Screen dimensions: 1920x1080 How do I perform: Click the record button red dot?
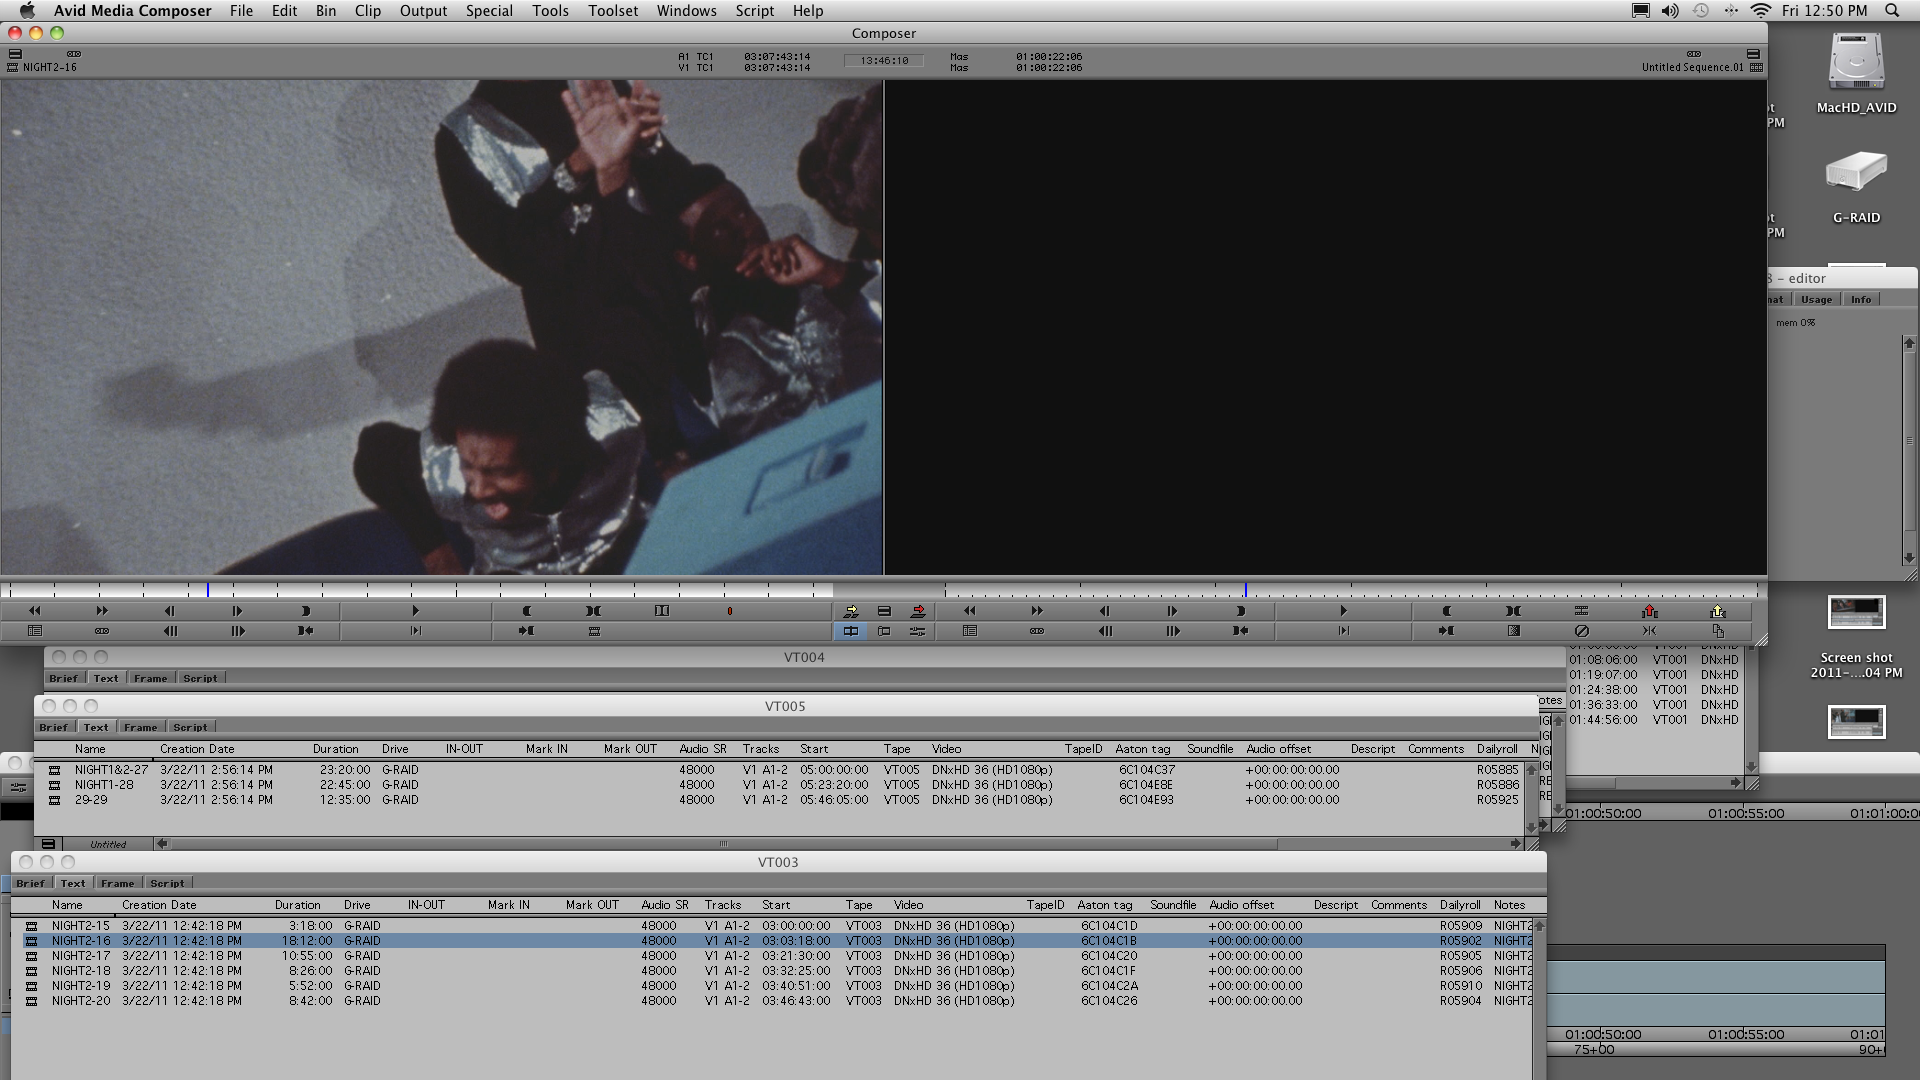point(729,611)
